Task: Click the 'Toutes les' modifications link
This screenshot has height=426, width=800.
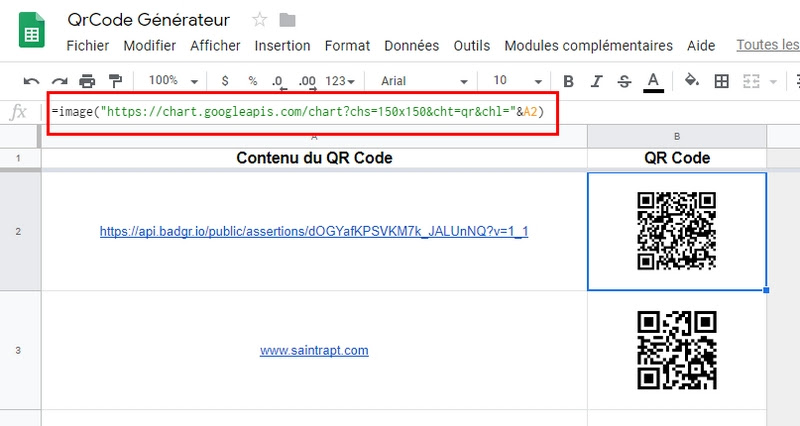Action: (768, 45)
